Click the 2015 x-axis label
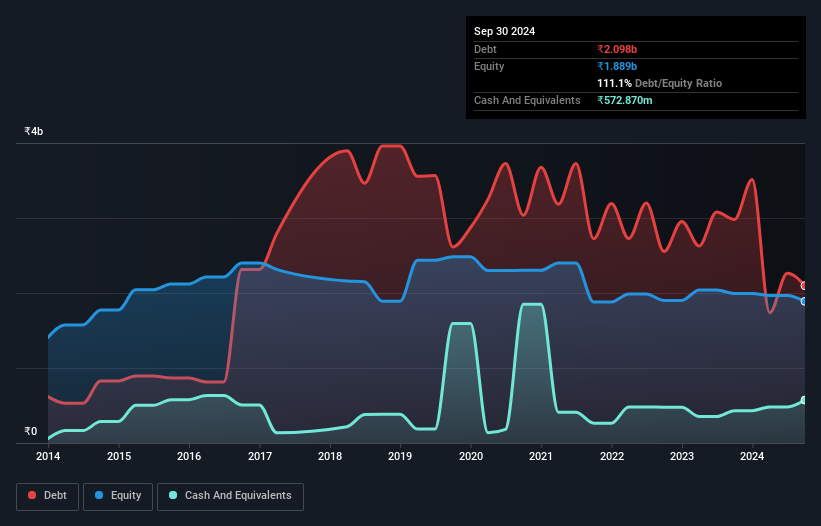 [x=119, y=456]
